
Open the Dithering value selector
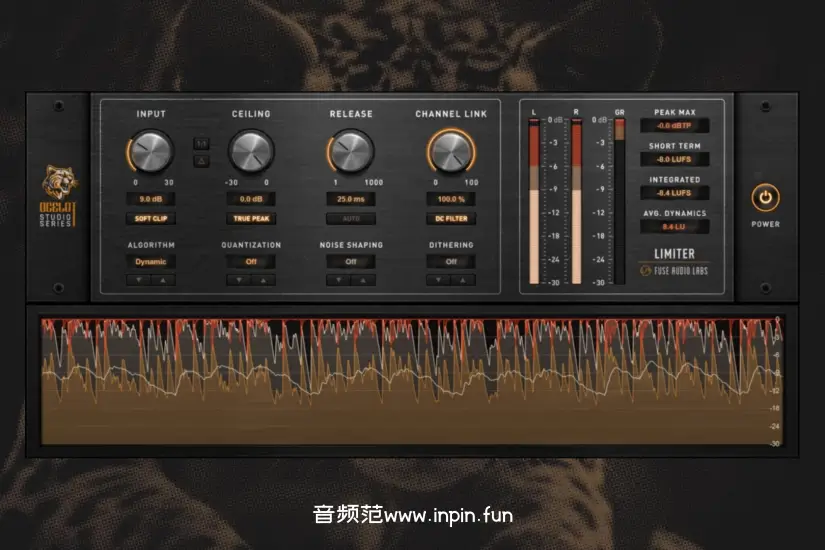451,261
